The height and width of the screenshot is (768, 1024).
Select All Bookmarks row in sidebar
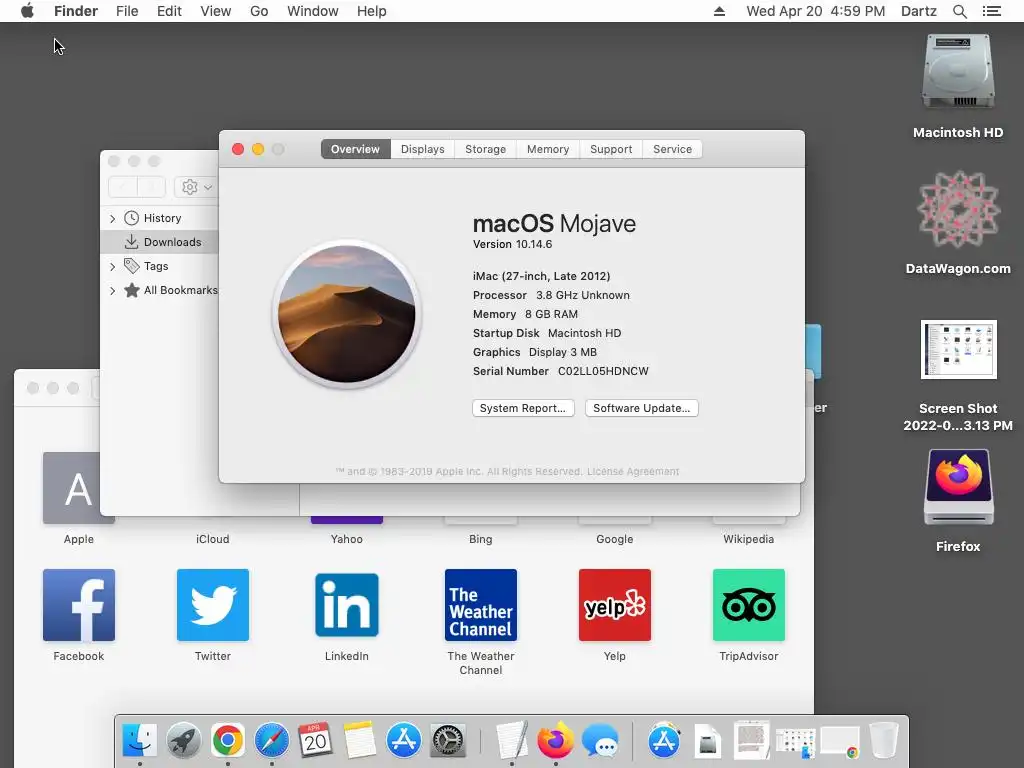(x=160, y=291)
